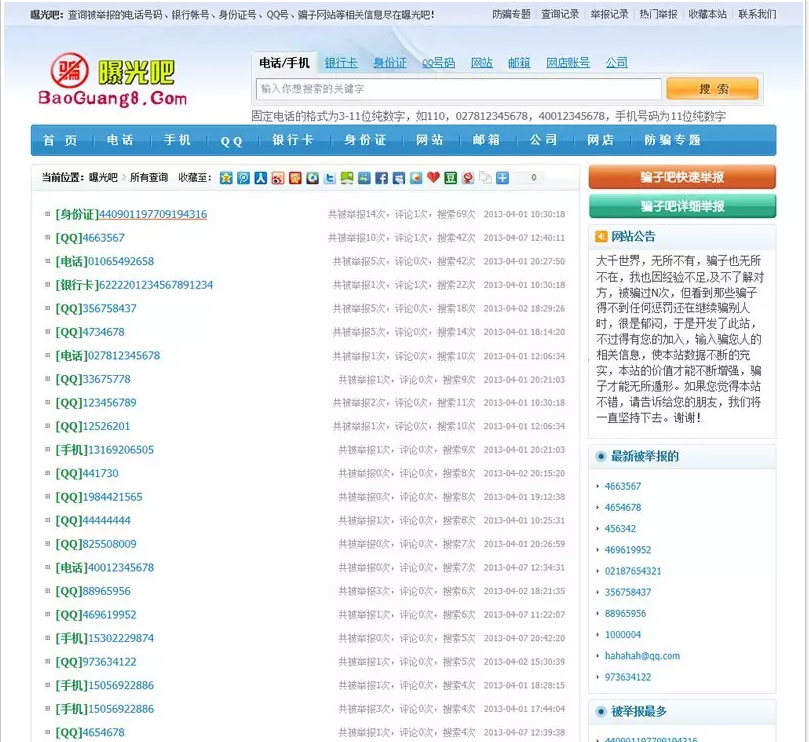Open 防骗专题 in the blue nav bar
The height and width of the screenshot is (742, 809).
tap(672, 140)
